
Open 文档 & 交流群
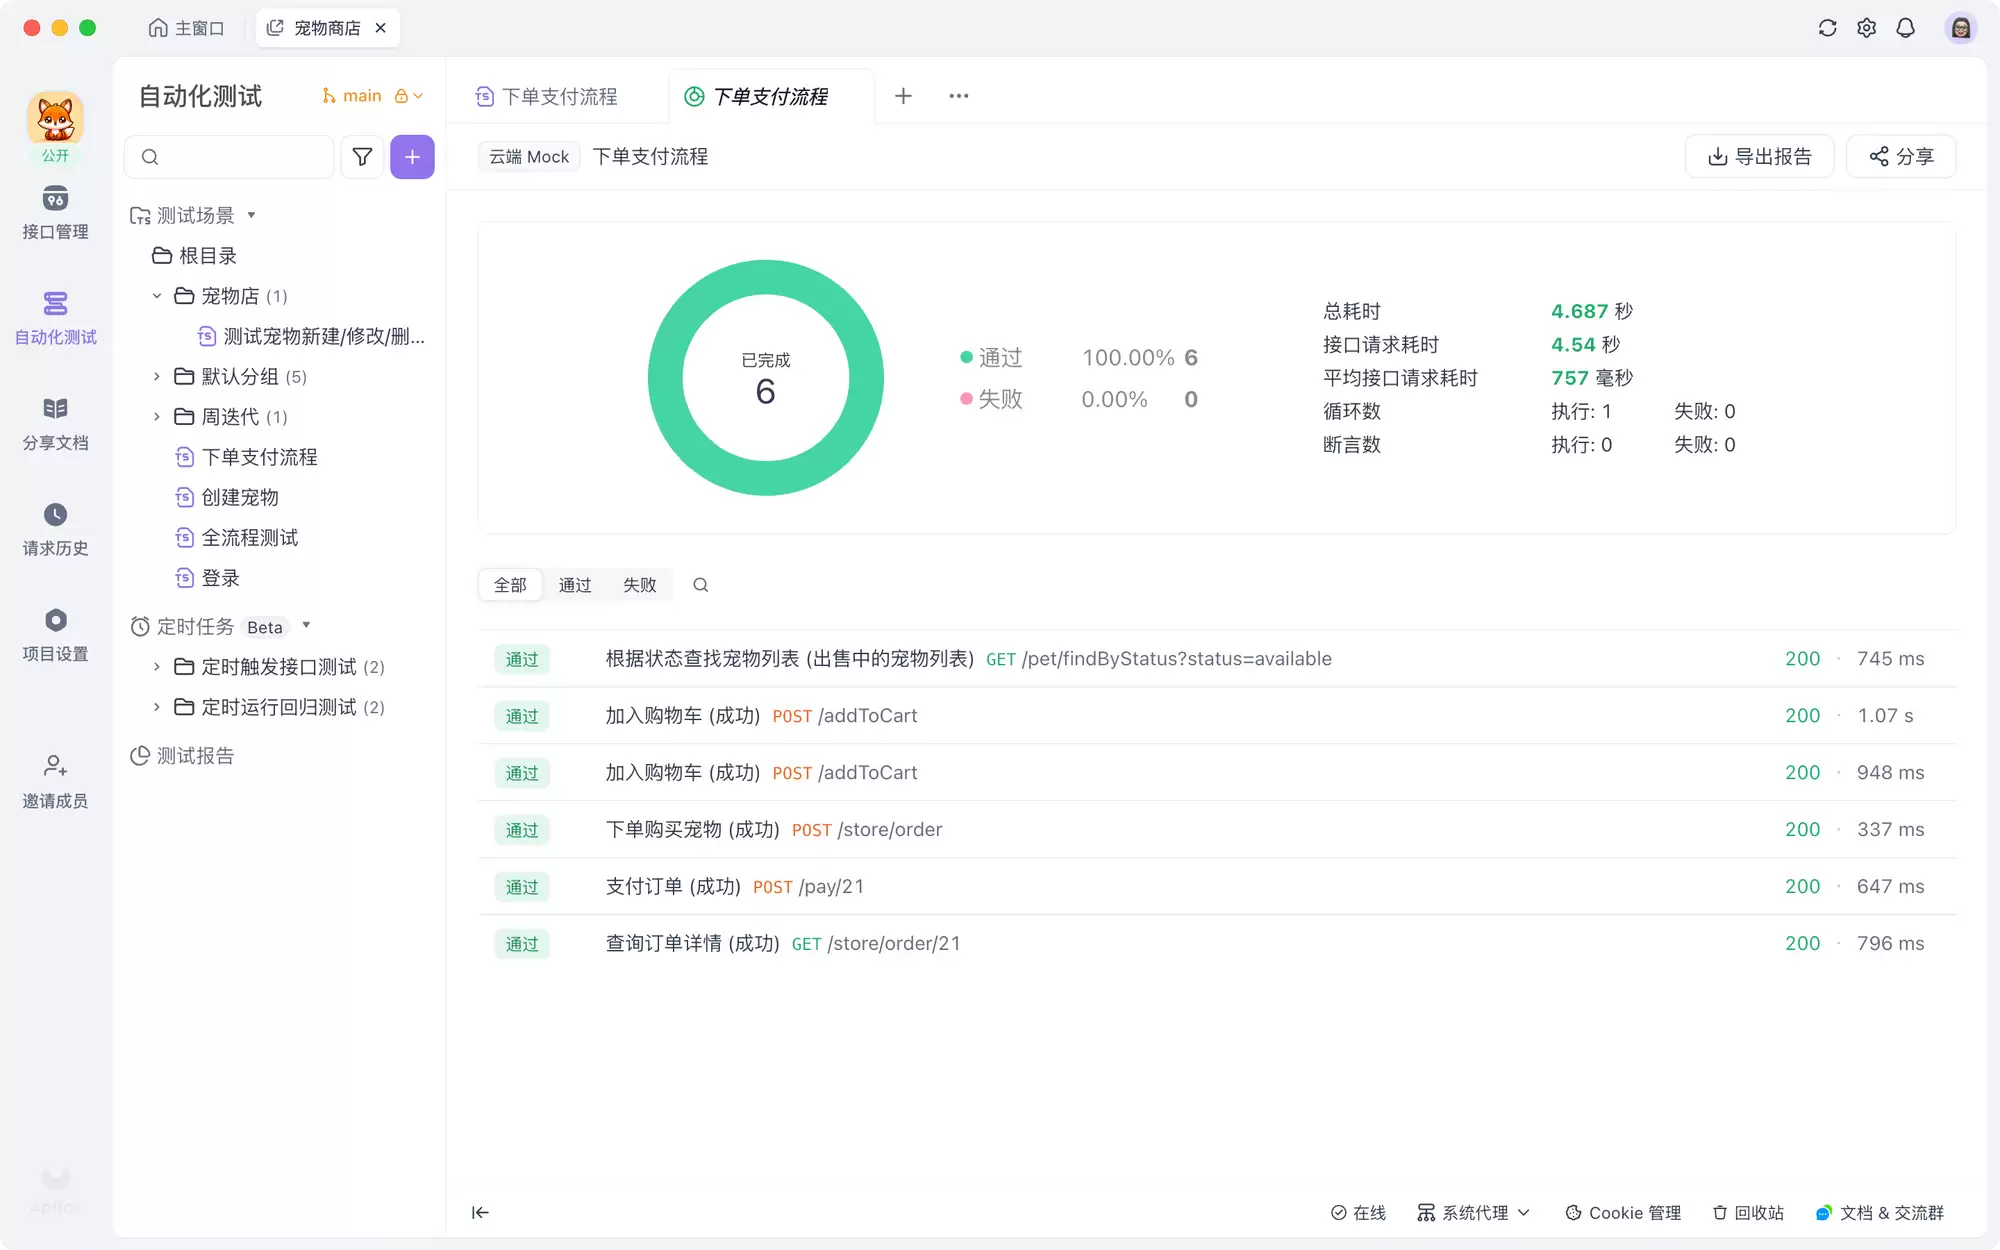[x=1880, y=1213]
